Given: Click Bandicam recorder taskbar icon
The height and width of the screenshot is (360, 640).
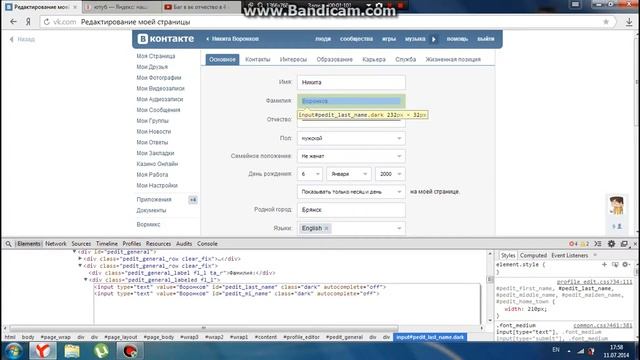Looking at the screenshot, I should [130, 351].
